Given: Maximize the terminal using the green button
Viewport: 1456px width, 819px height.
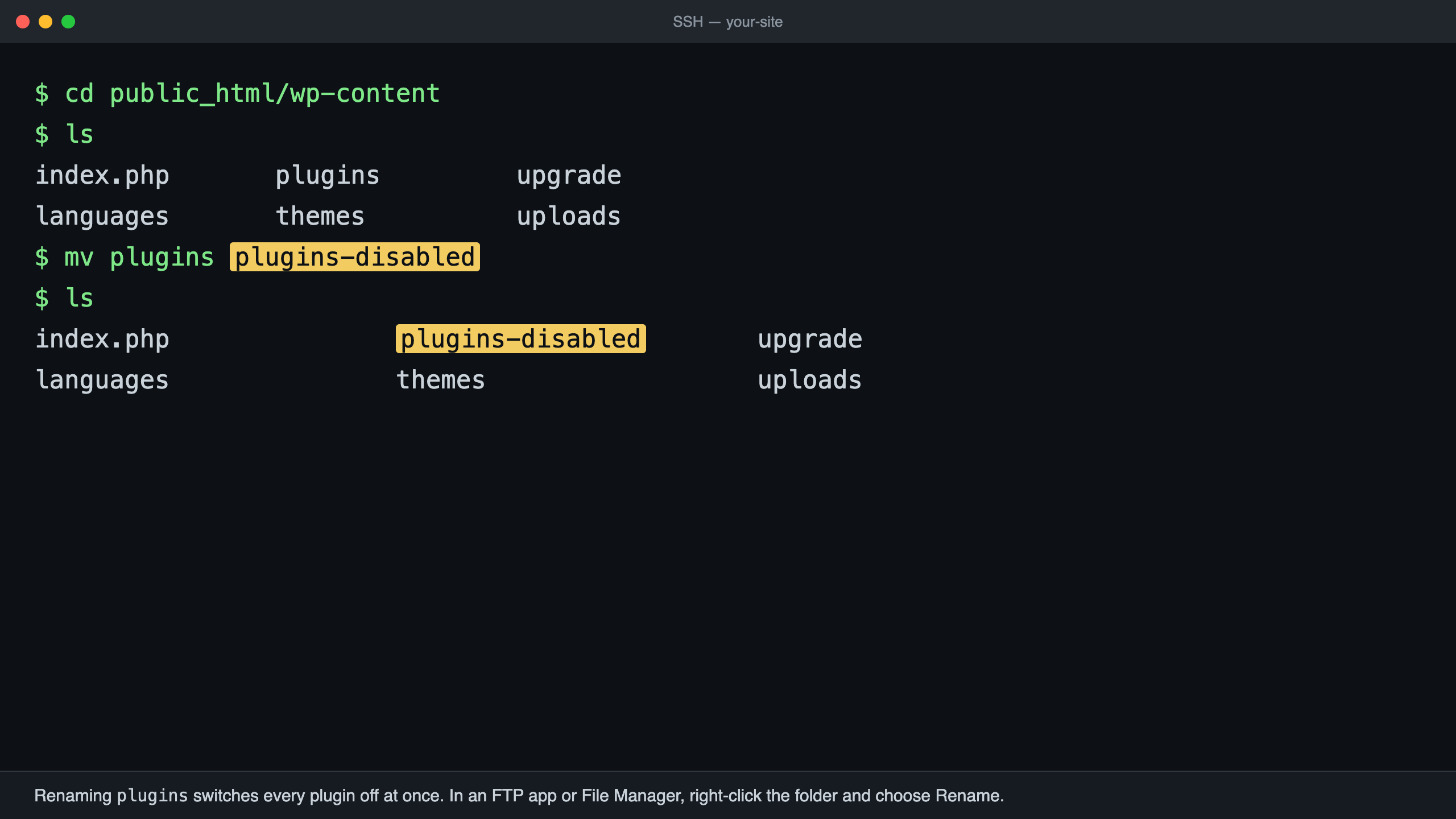Looking at the screenshot, I should (x=68, y=21).
